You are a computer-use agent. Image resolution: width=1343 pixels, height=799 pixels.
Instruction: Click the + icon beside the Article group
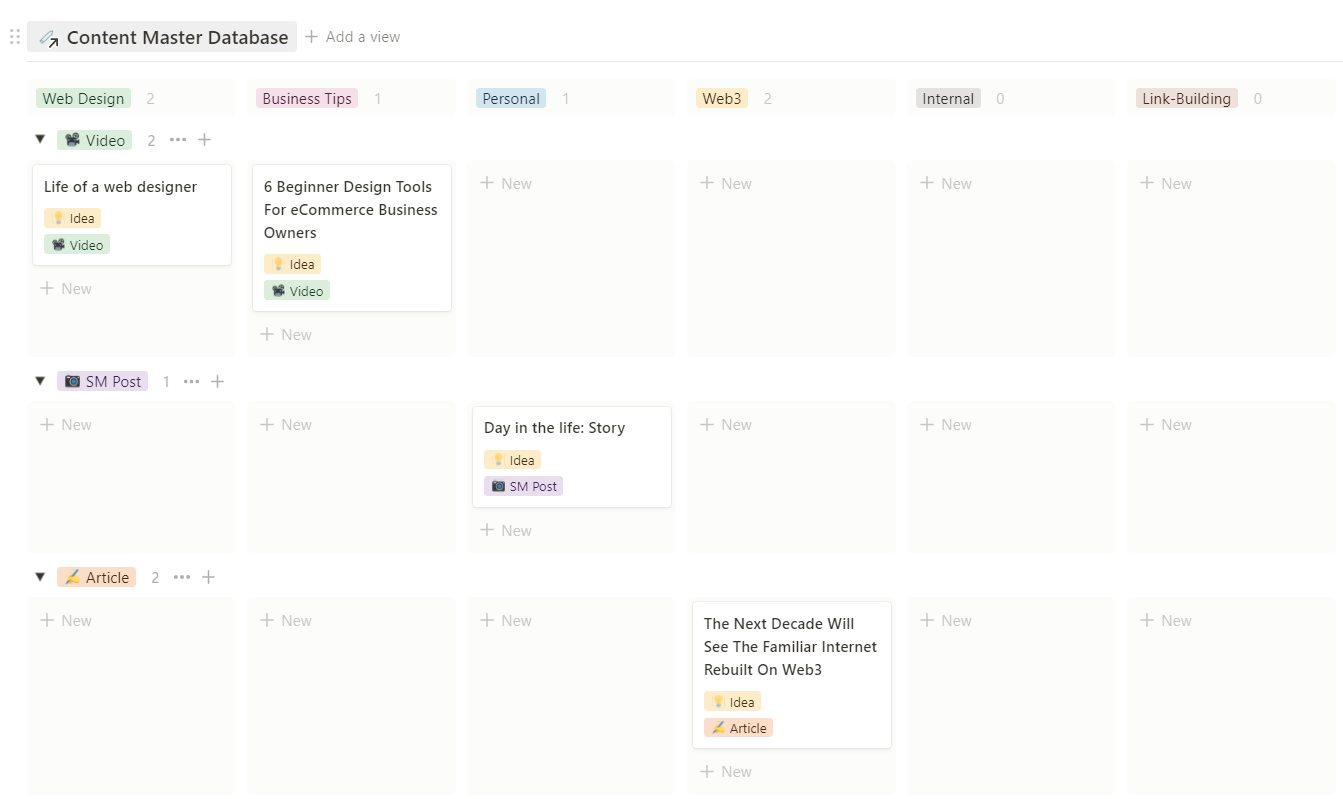207,577
